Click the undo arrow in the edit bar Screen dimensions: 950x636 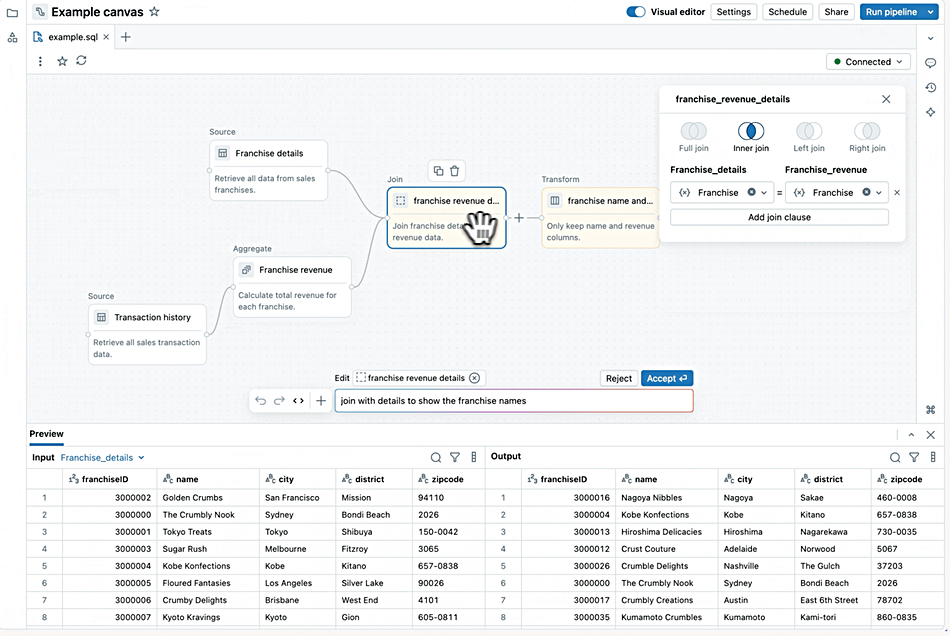click(261, 401)
